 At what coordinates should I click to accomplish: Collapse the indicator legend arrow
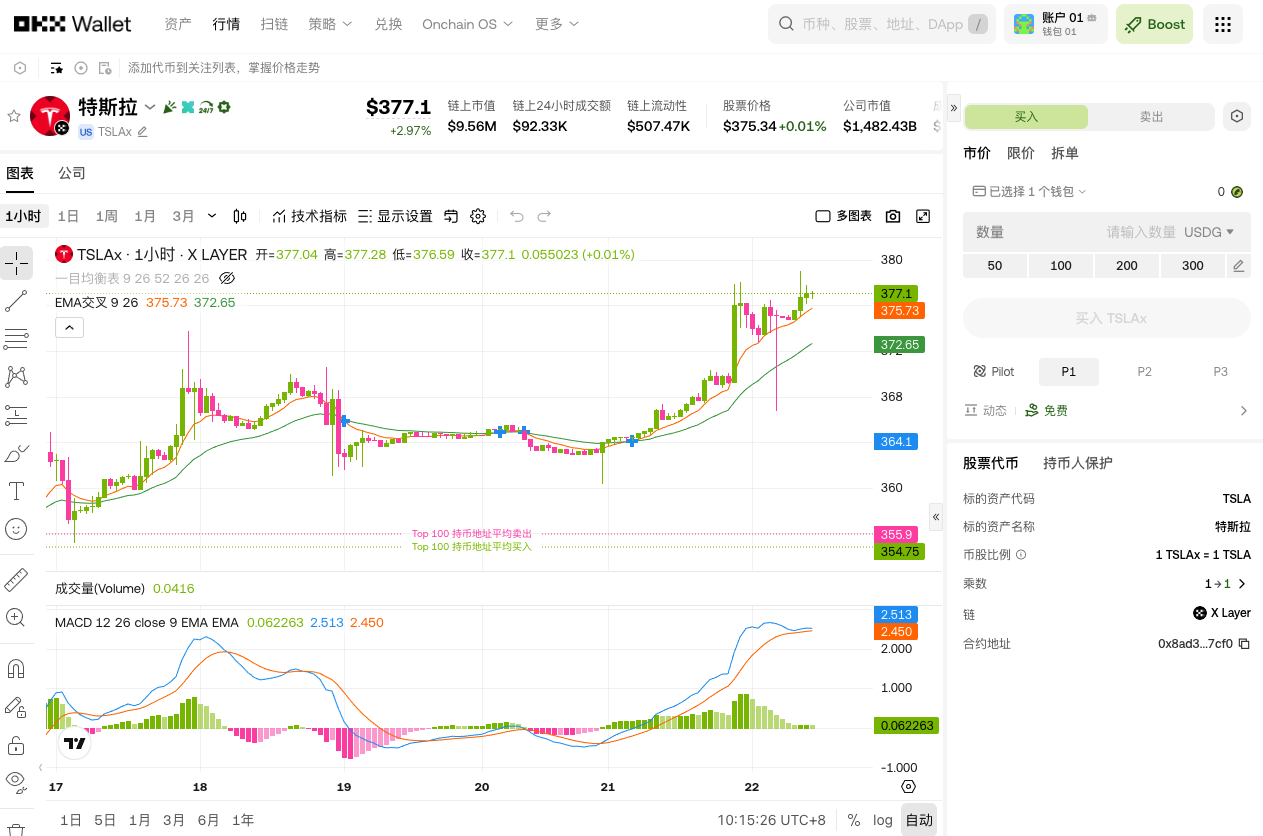pyautogui.click(x=69, y=327)
